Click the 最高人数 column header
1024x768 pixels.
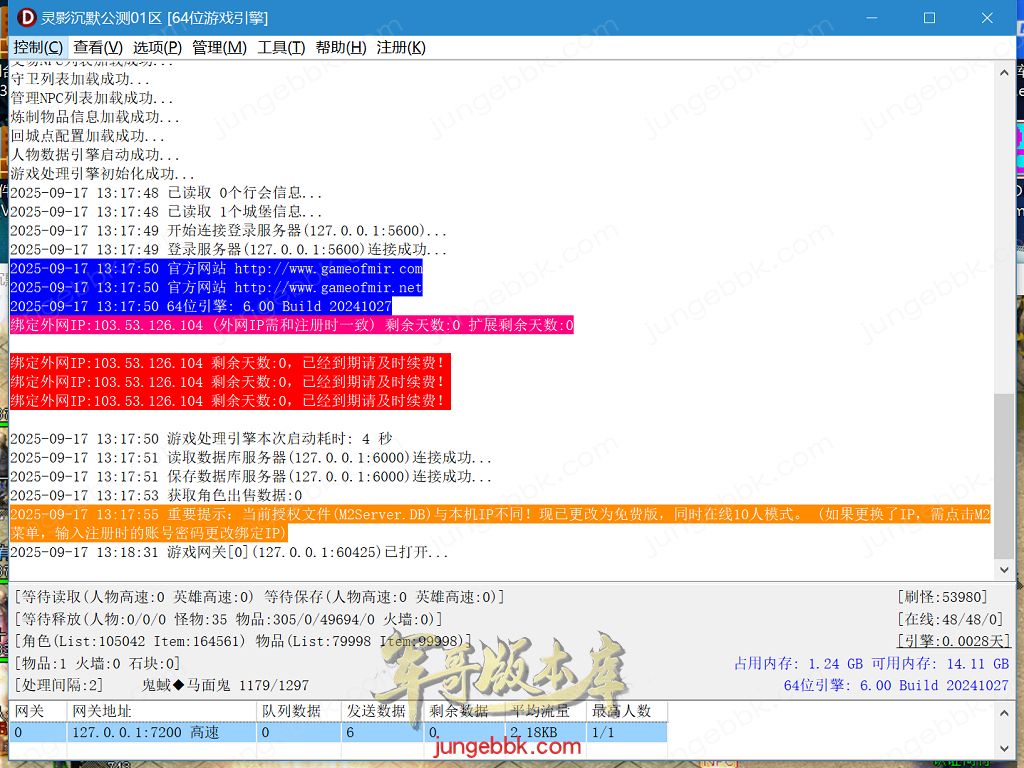[x=622, y=711]
